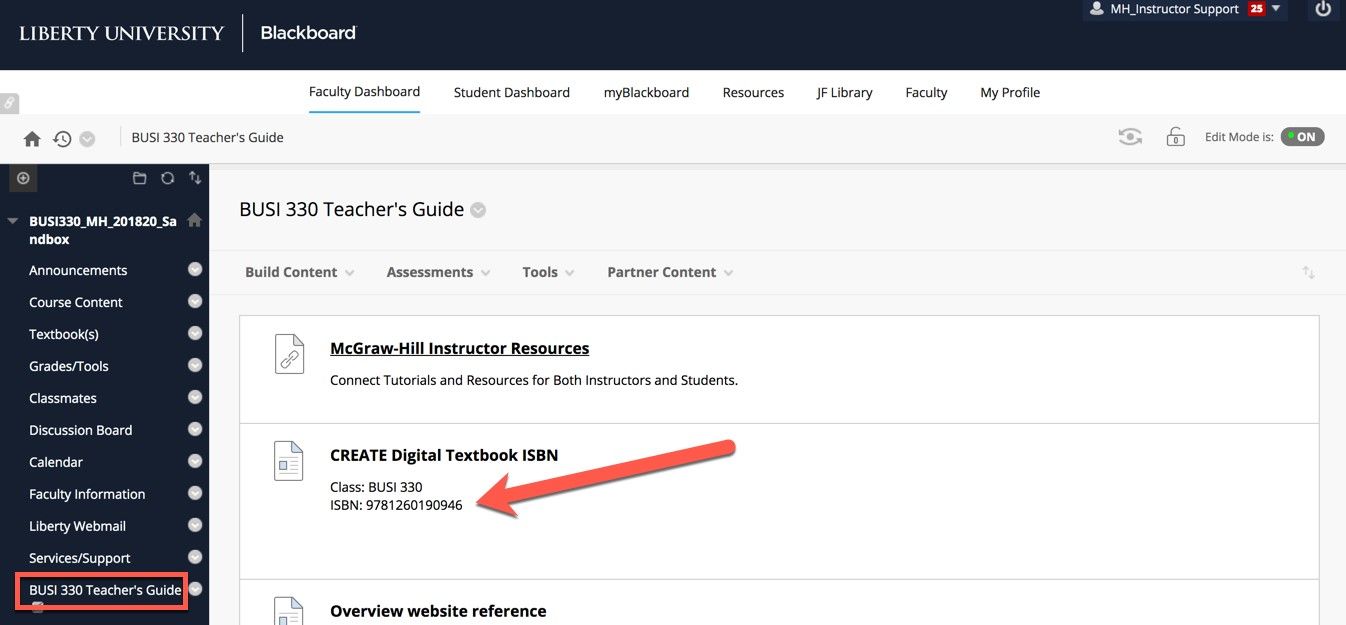Screen dimensions: 1346x625
Task: Add a menu item with plus icon
Action: point(23,178)
